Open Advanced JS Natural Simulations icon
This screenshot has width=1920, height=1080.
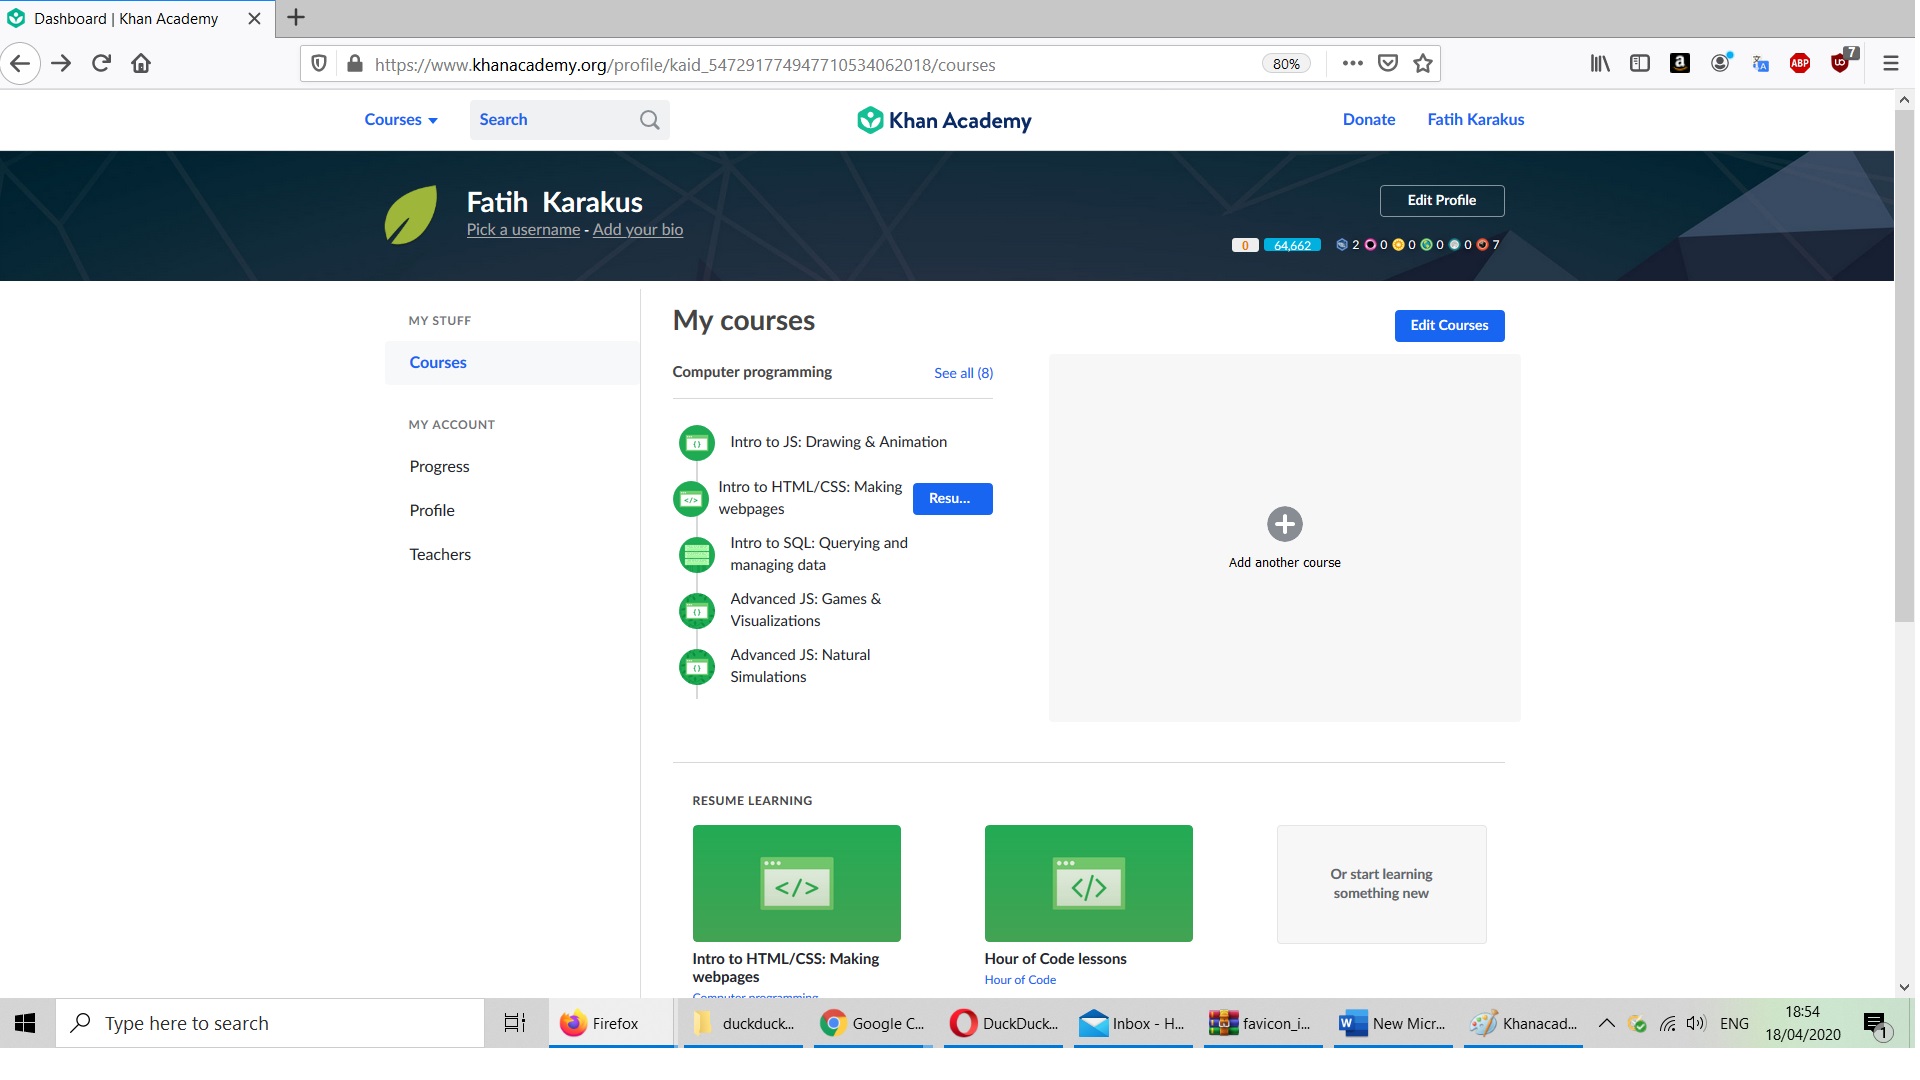(x=697, y=667)
